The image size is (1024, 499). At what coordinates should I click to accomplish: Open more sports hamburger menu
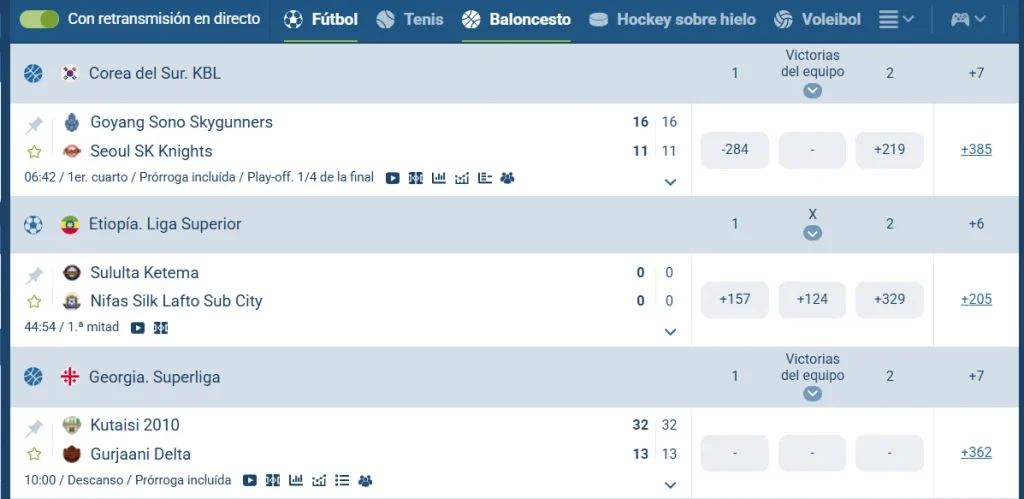896,20
